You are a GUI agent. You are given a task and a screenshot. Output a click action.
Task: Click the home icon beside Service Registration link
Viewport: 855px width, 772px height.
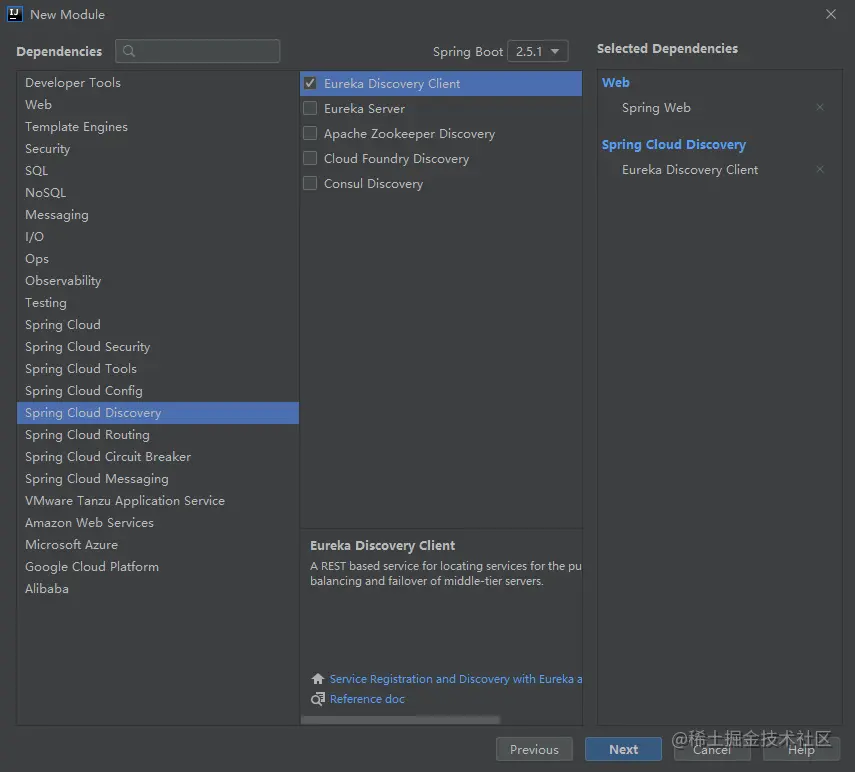coord(317,679)
